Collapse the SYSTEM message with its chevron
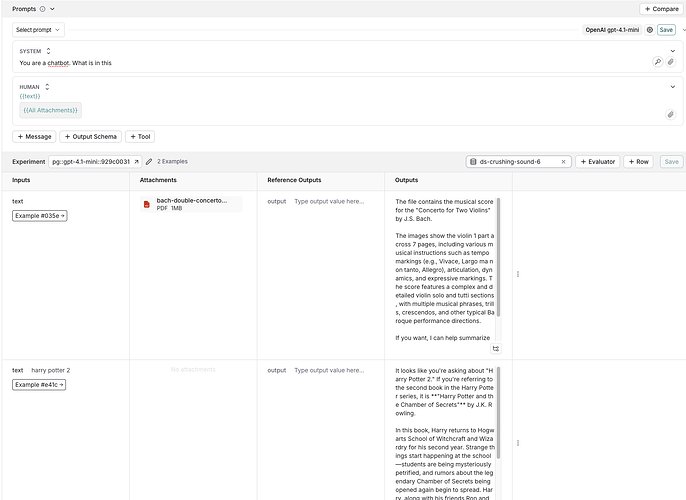The image size is (686, 500). (672, 51)
